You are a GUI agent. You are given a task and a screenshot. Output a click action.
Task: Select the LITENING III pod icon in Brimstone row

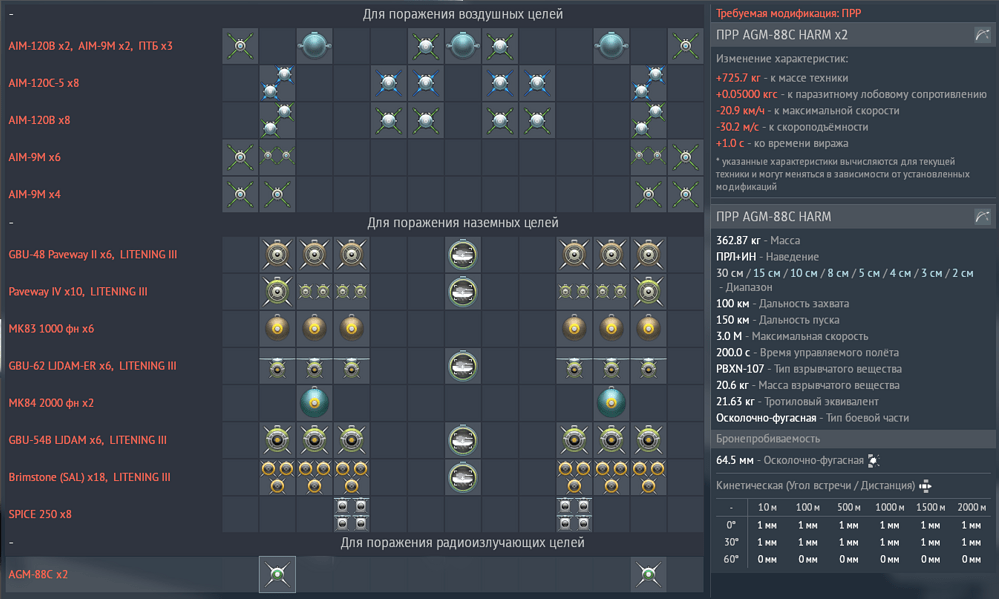click(463, 477)
